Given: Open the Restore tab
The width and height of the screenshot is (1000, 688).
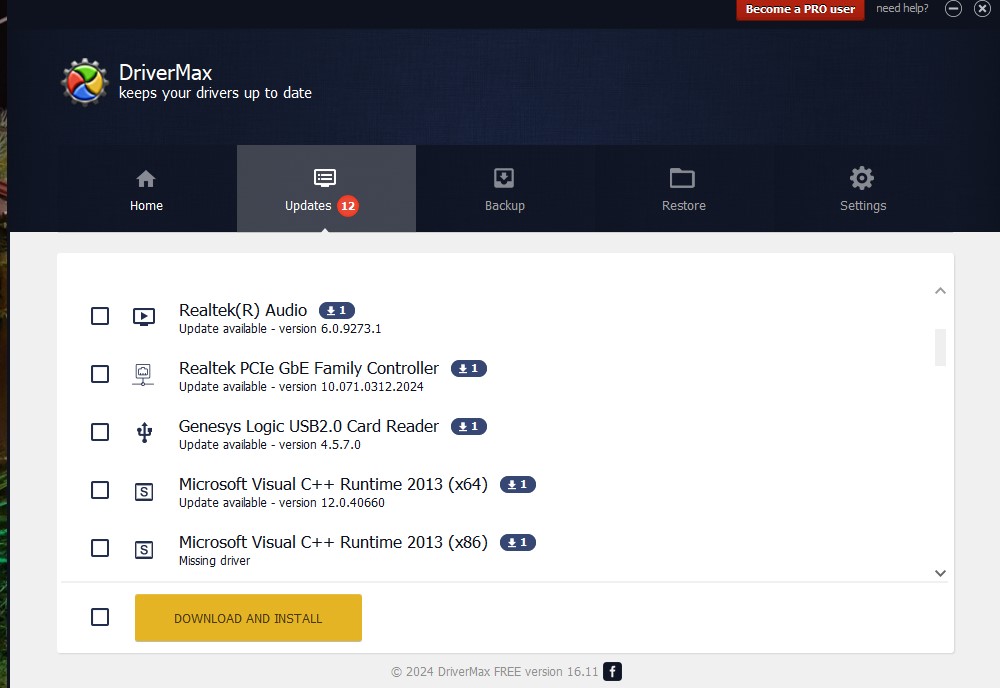Looking at the screenshot, I should point(684,189).
